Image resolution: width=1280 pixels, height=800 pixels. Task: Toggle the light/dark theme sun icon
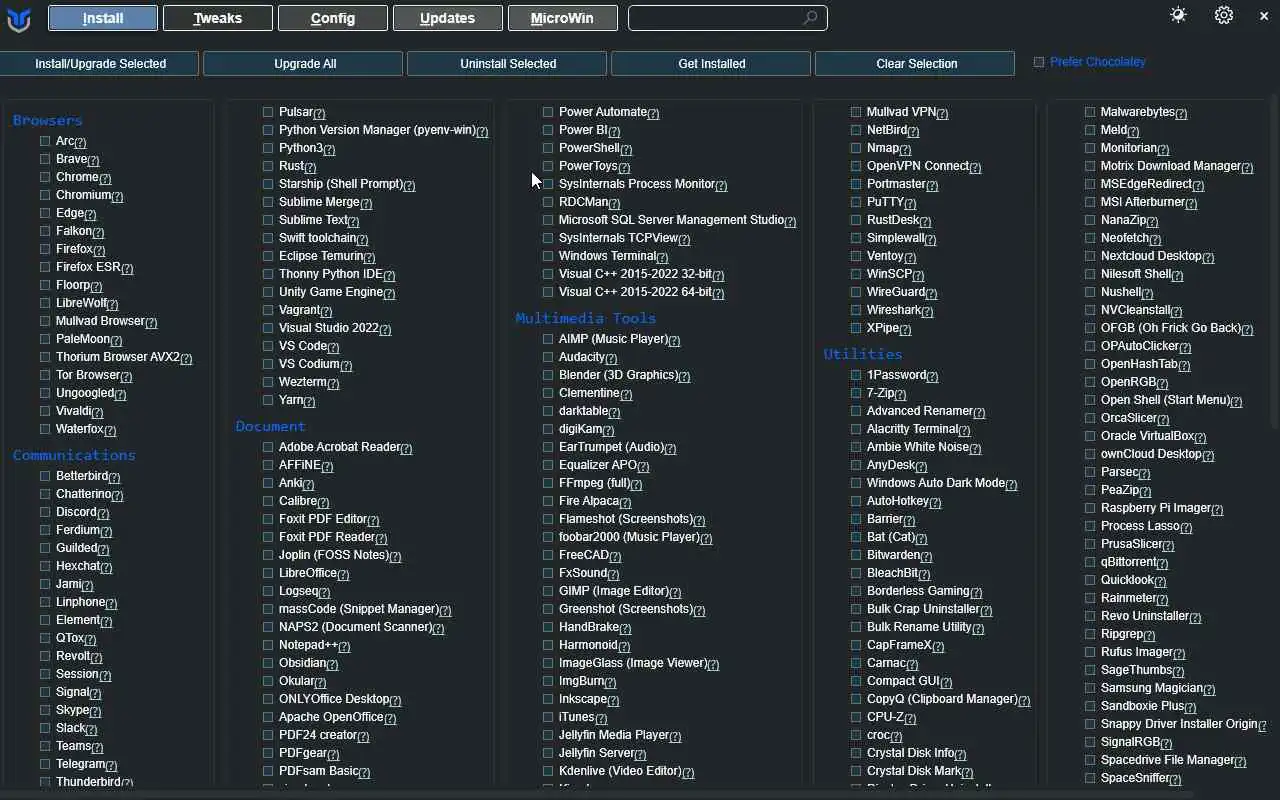[x=1178, y=15]
